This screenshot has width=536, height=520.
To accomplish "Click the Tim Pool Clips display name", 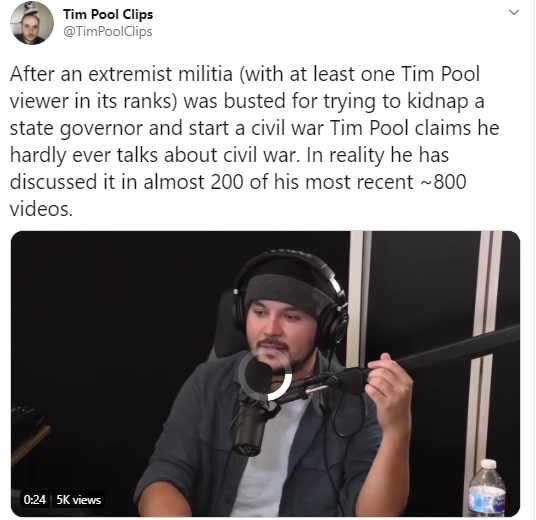I will 108,14.
